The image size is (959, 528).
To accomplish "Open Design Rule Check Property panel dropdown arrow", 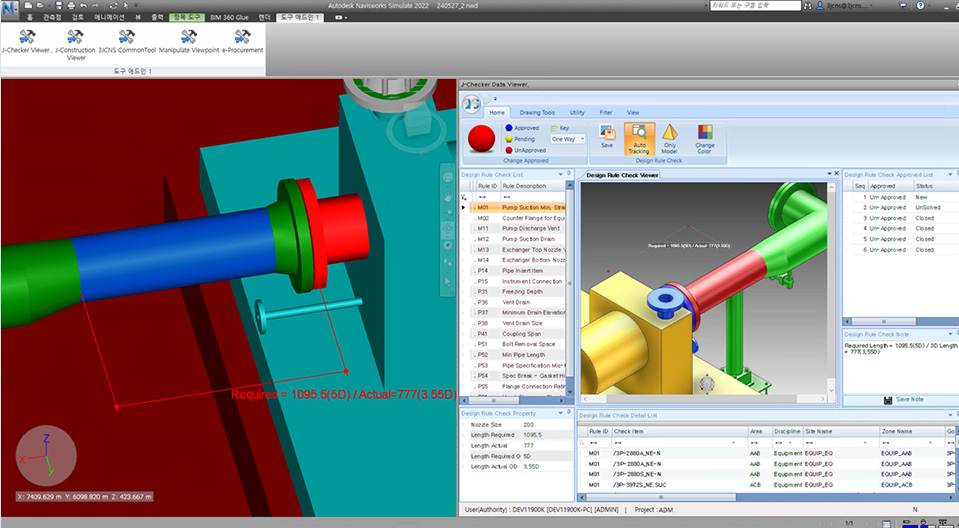I will [x=560, y=413].
